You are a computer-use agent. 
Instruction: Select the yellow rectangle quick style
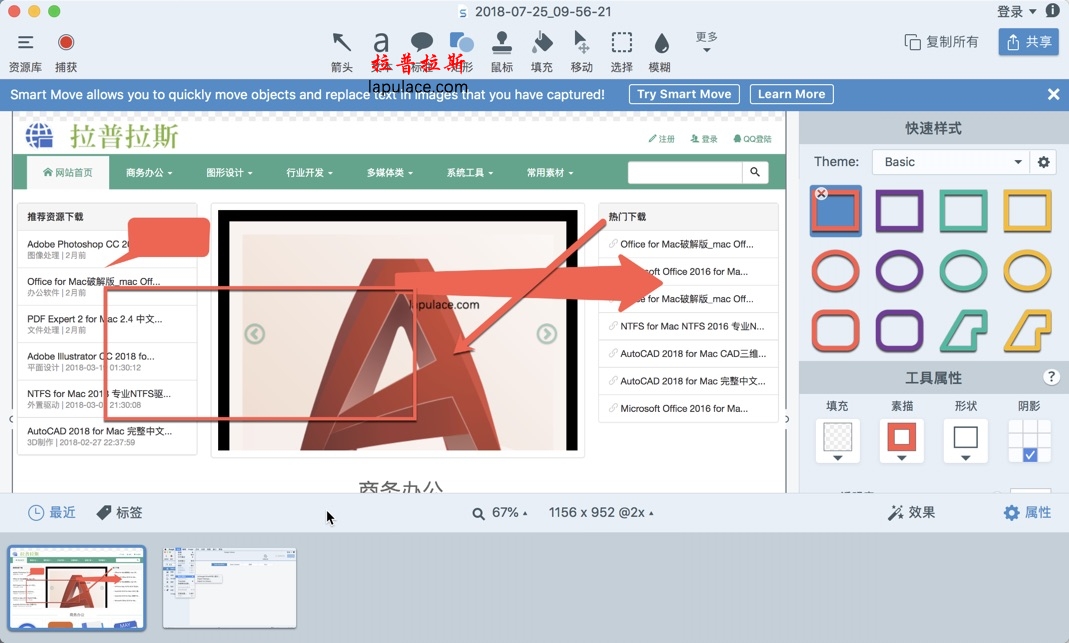coord(1027,211)
